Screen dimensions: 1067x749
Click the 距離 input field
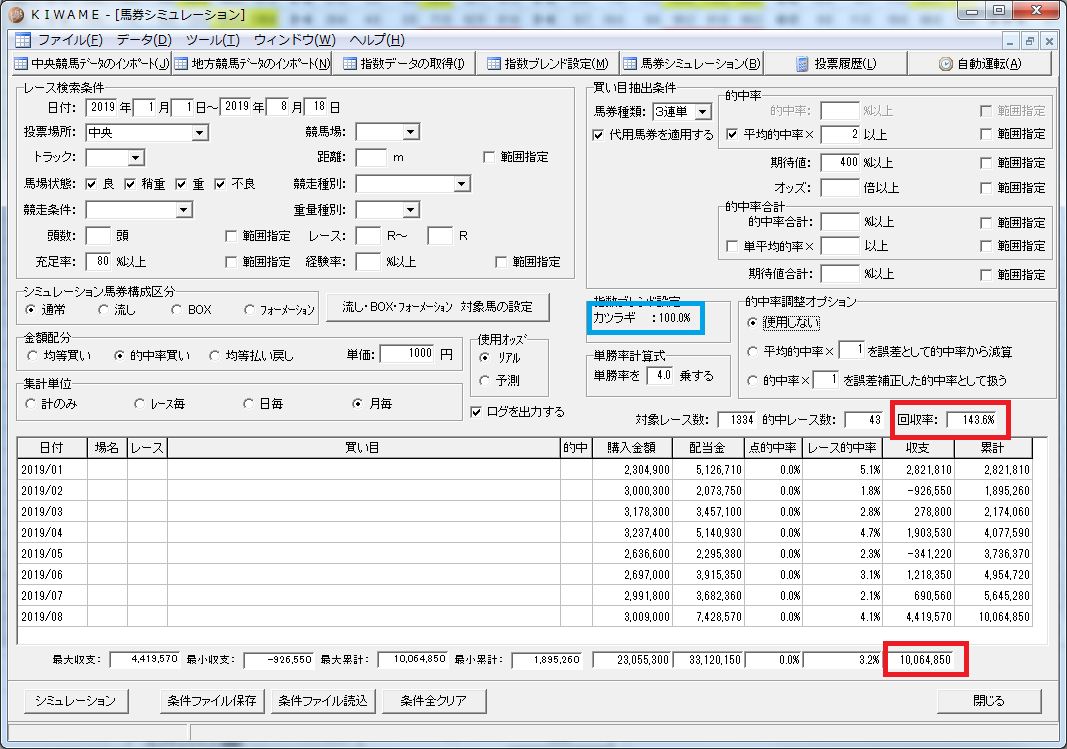372,158
